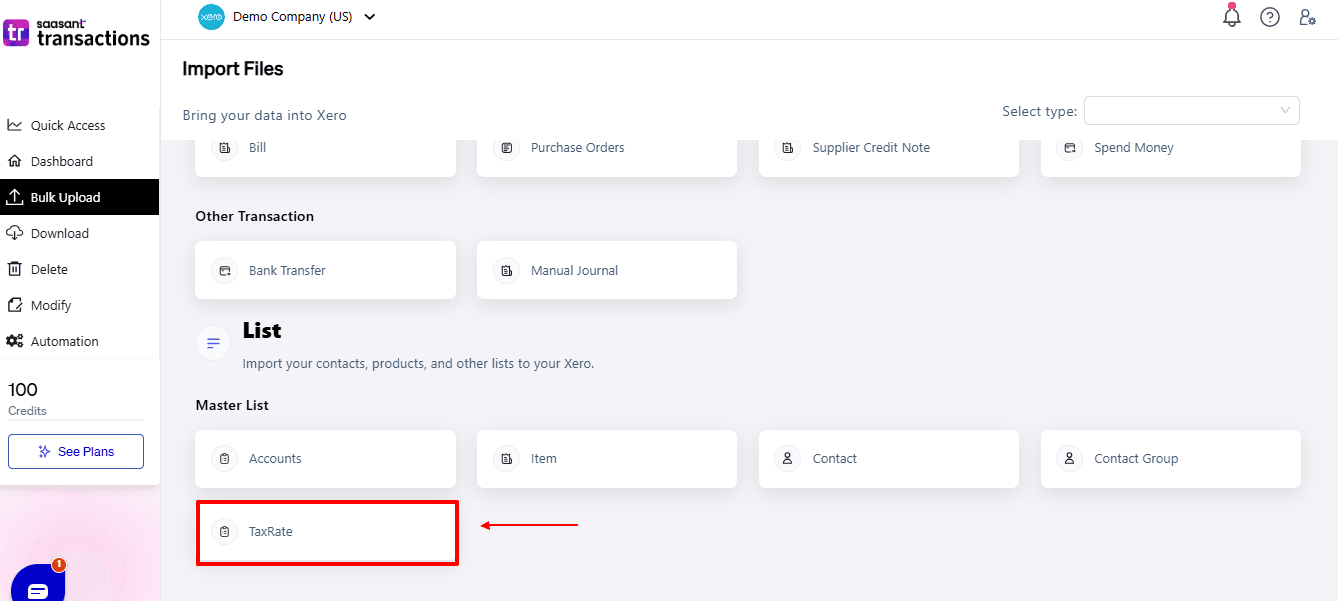Open Quick Access in sidebar

coord(67,125)
